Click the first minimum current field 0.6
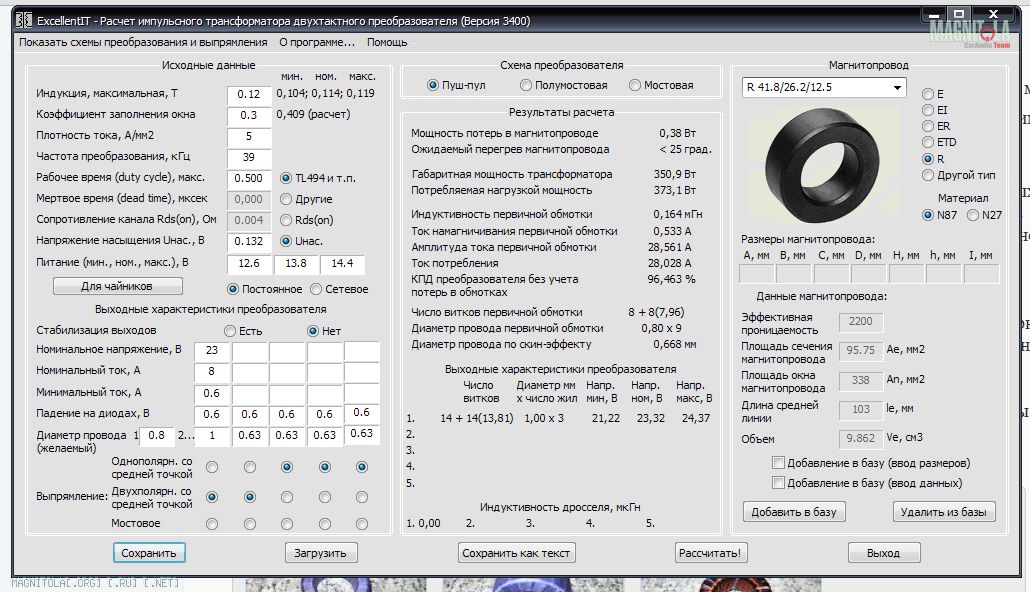 (212, 394)
